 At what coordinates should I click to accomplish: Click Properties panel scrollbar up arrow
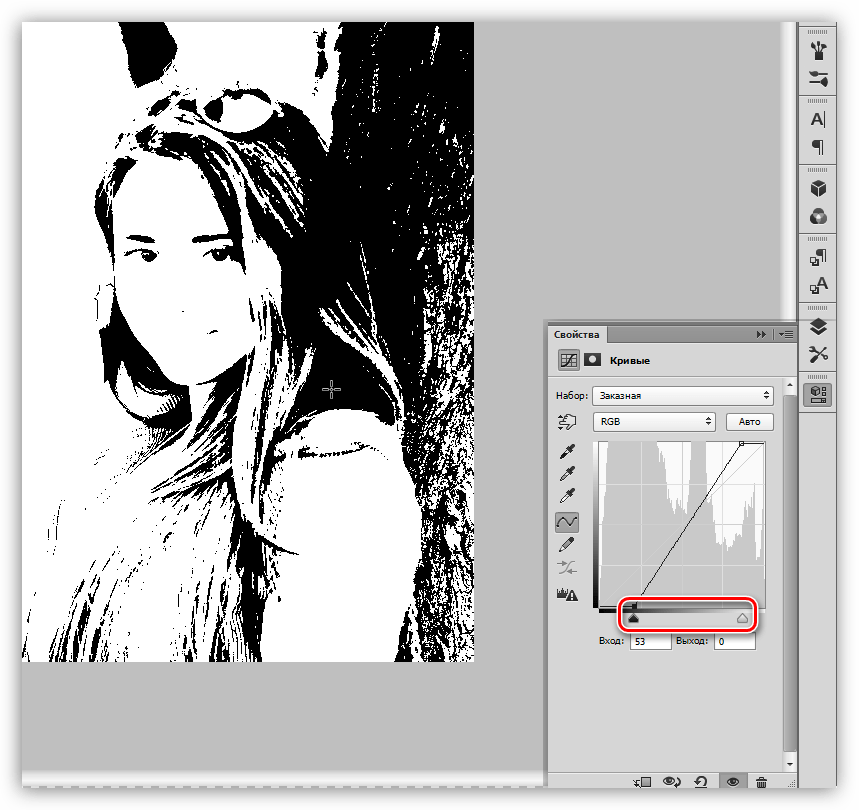[789, 386]
